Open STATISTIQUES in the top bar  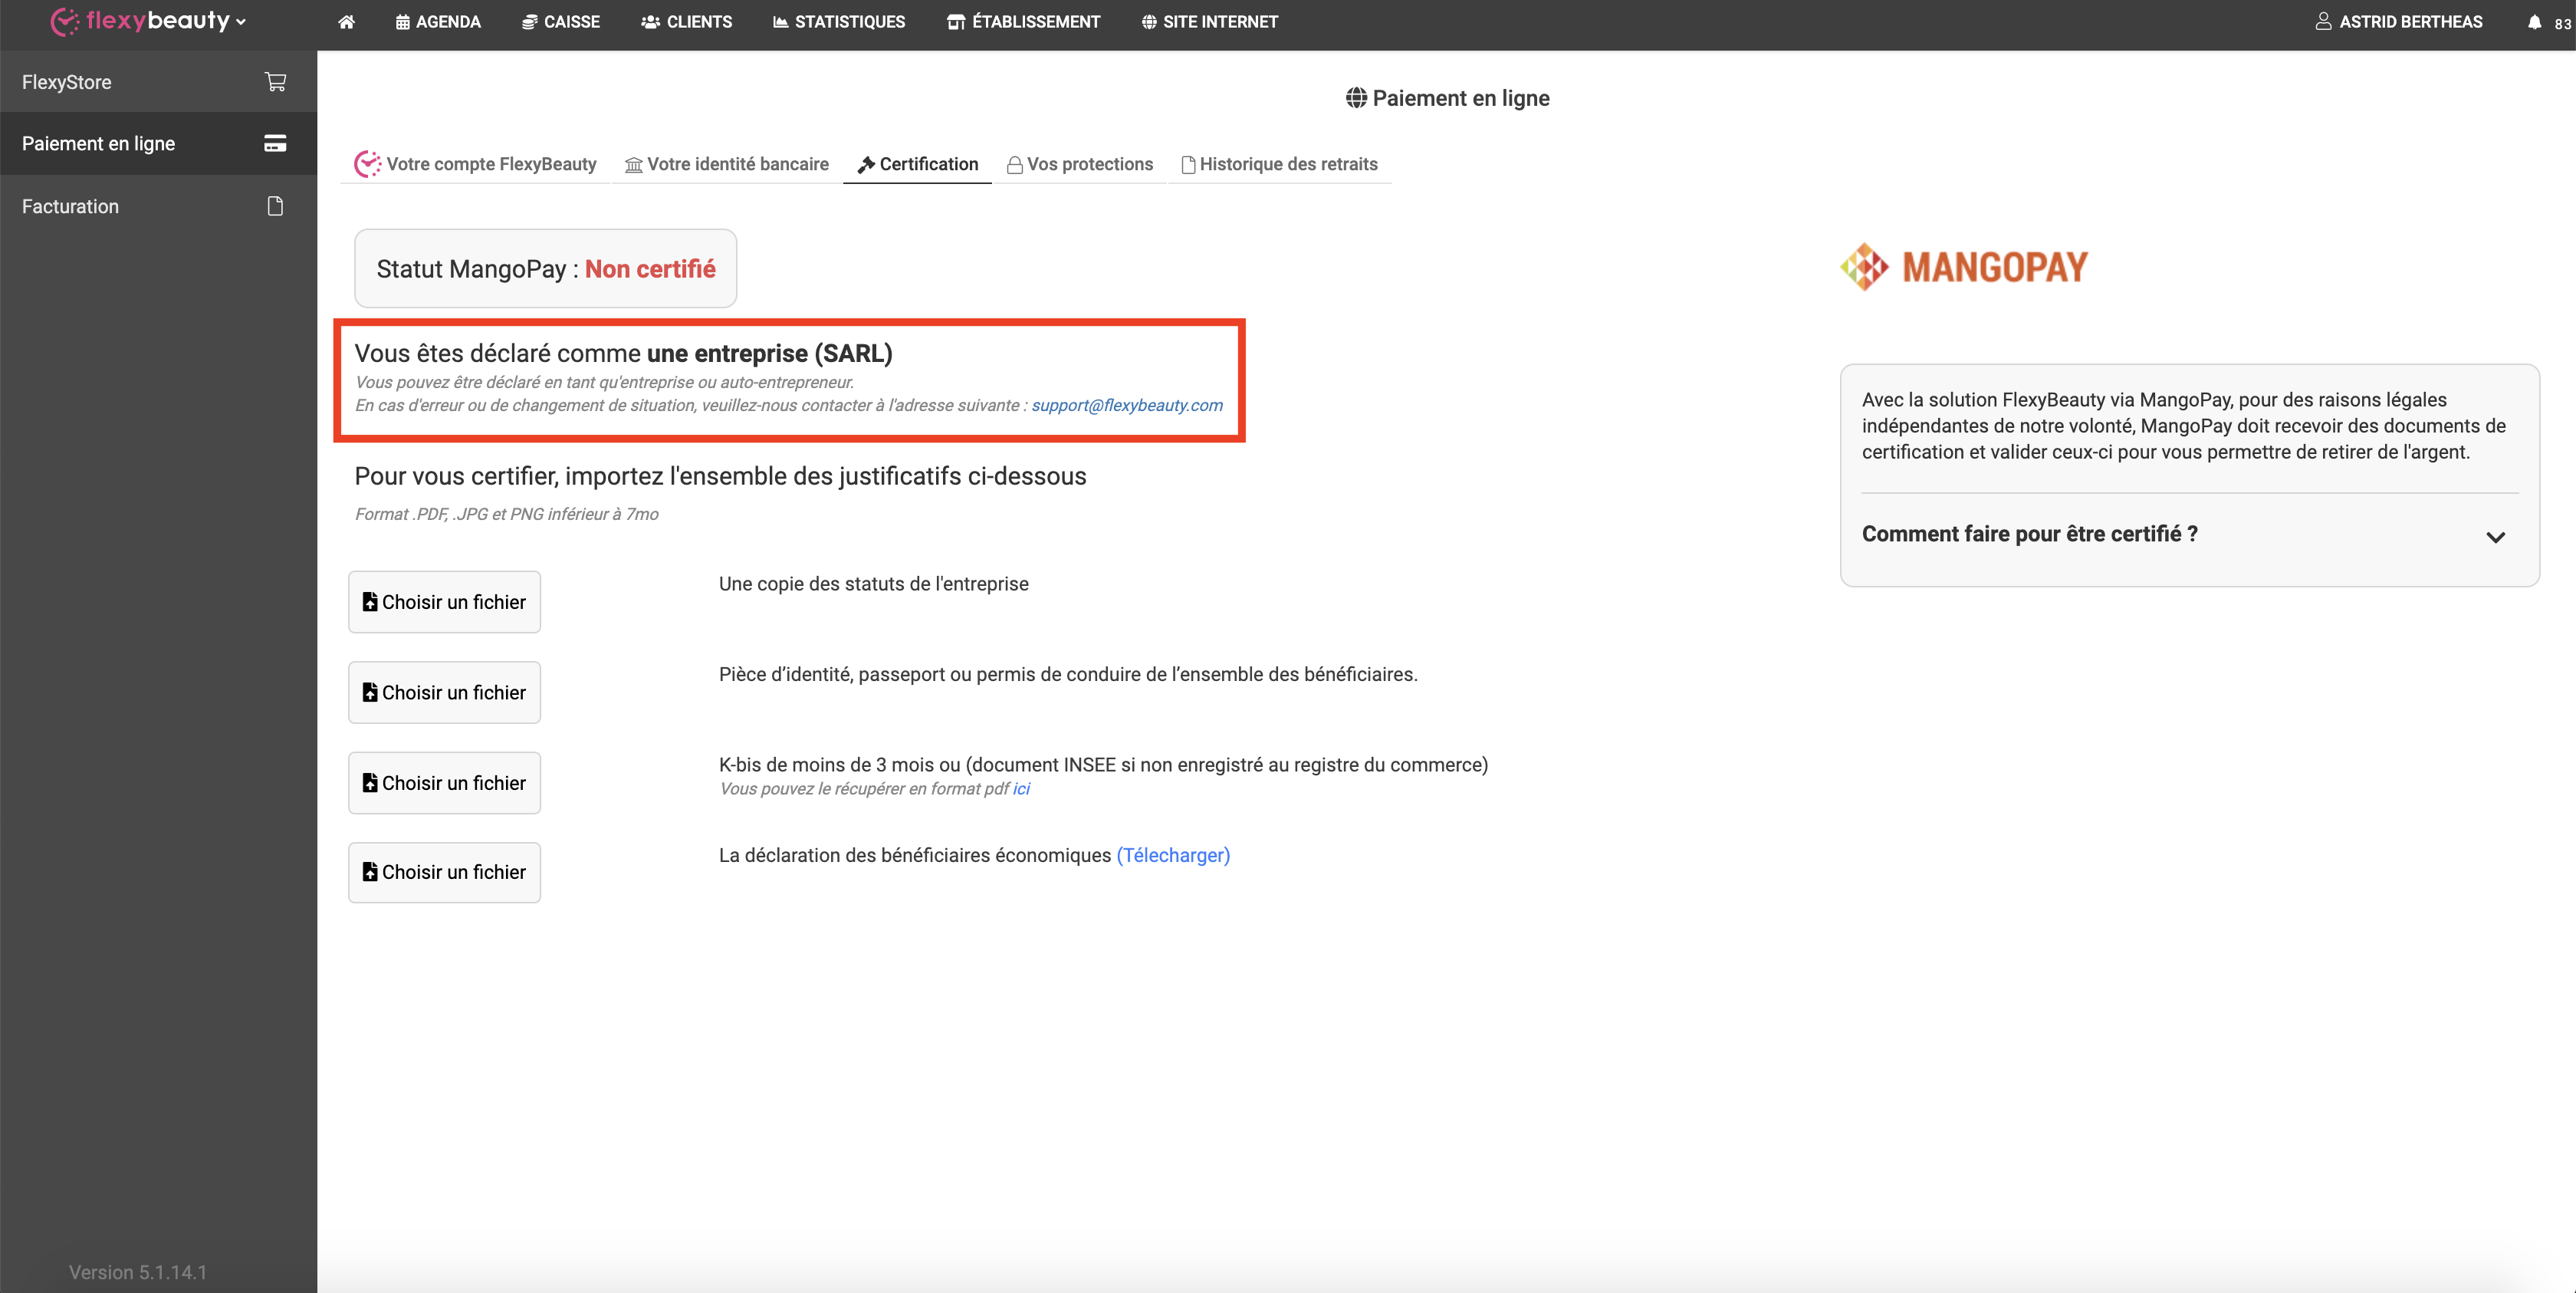(x=839, y=21)
